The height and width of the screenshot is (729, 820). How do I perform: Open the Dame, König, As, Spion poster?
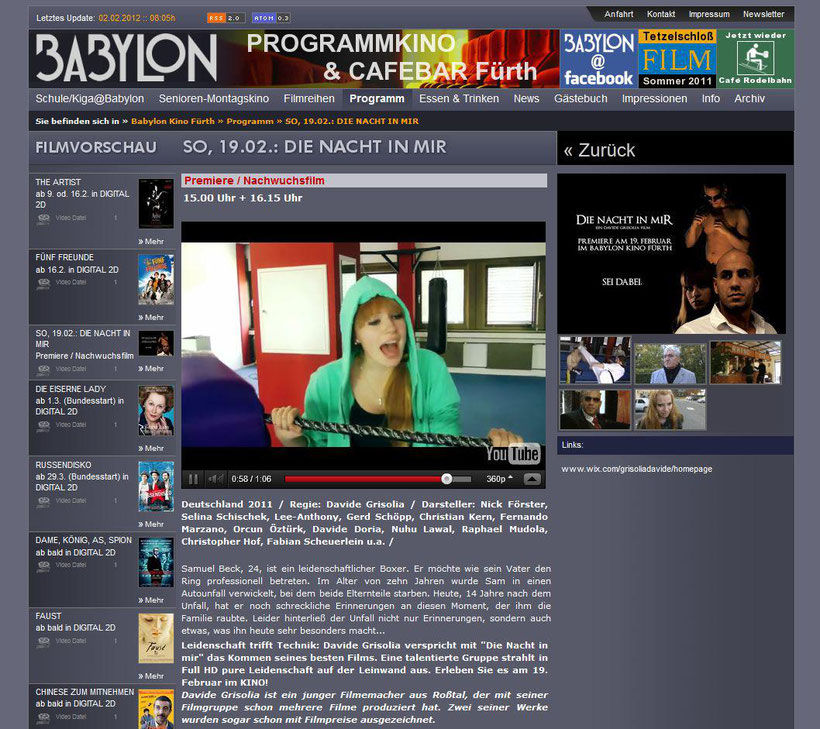156,563
